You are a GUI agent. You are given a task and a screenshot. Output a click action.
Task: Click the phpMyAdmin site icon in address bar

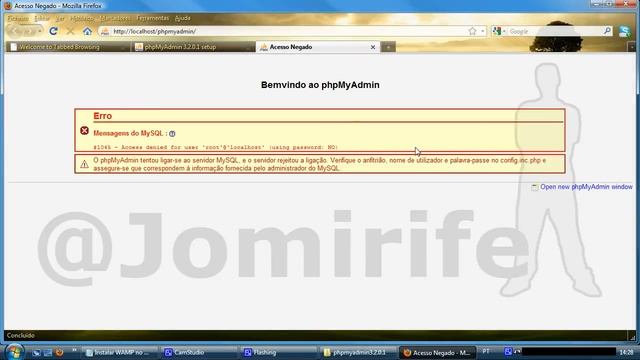point(105,31)
